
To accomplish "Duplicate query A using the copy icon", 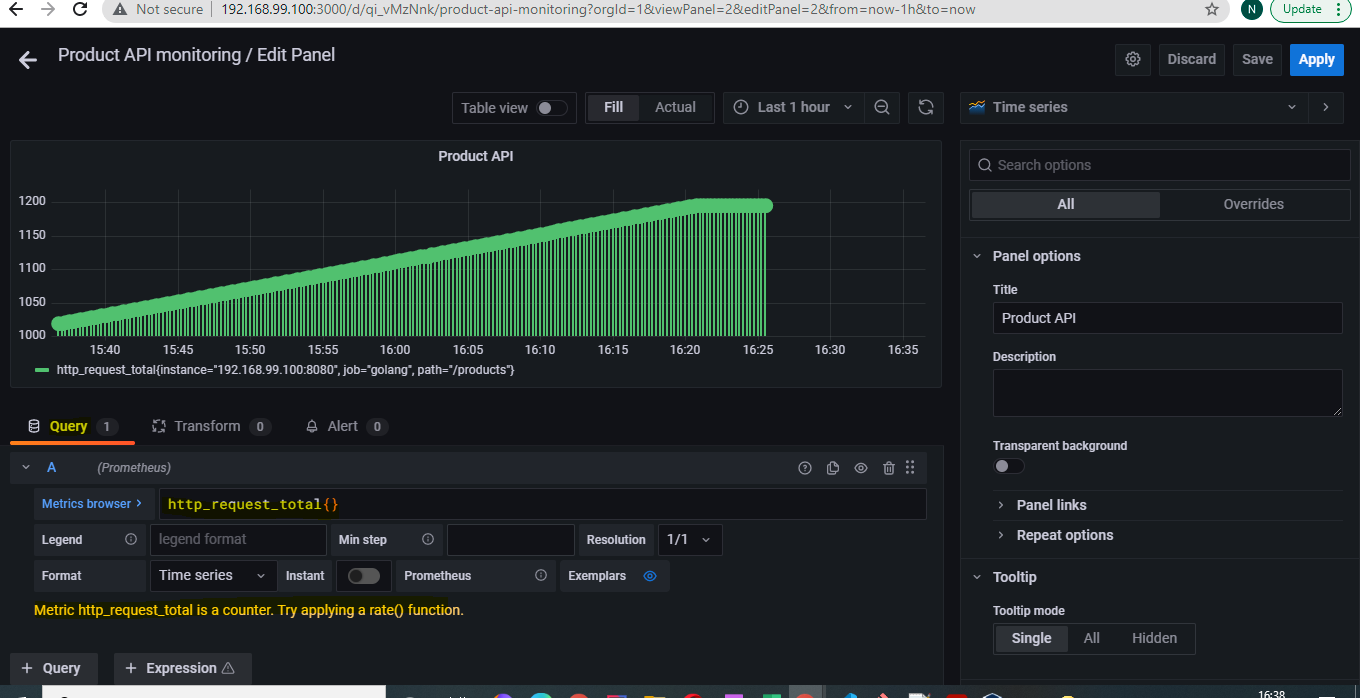I will click(832, 468).
